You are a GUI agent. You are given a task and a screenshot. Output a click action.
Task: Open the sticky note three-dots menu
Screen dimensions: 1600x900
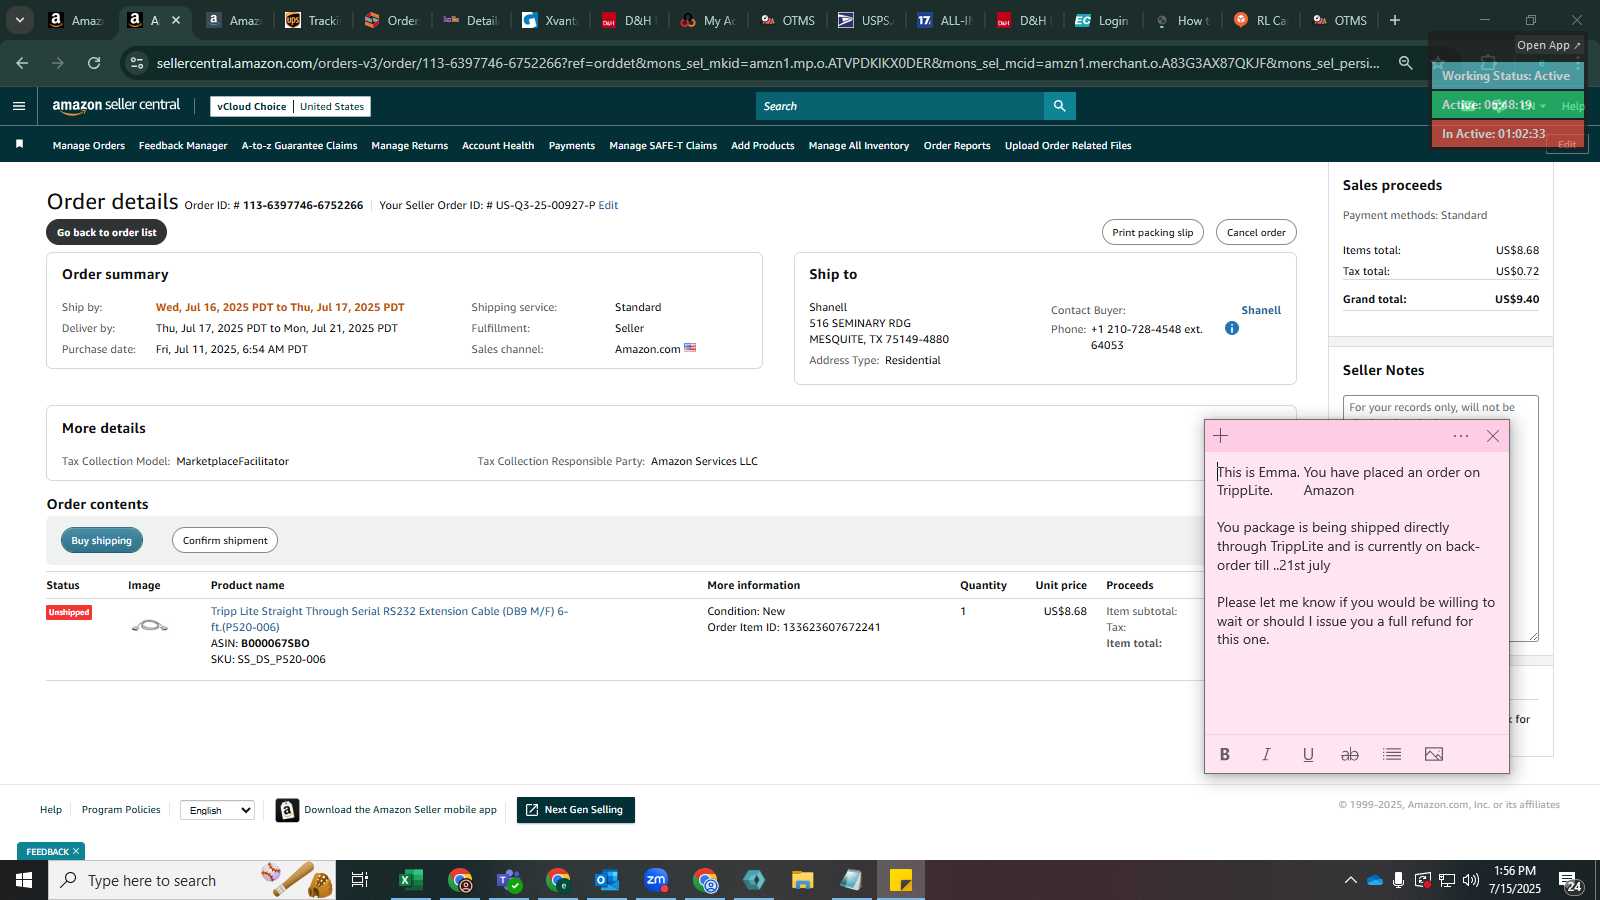coord(1461,436)
